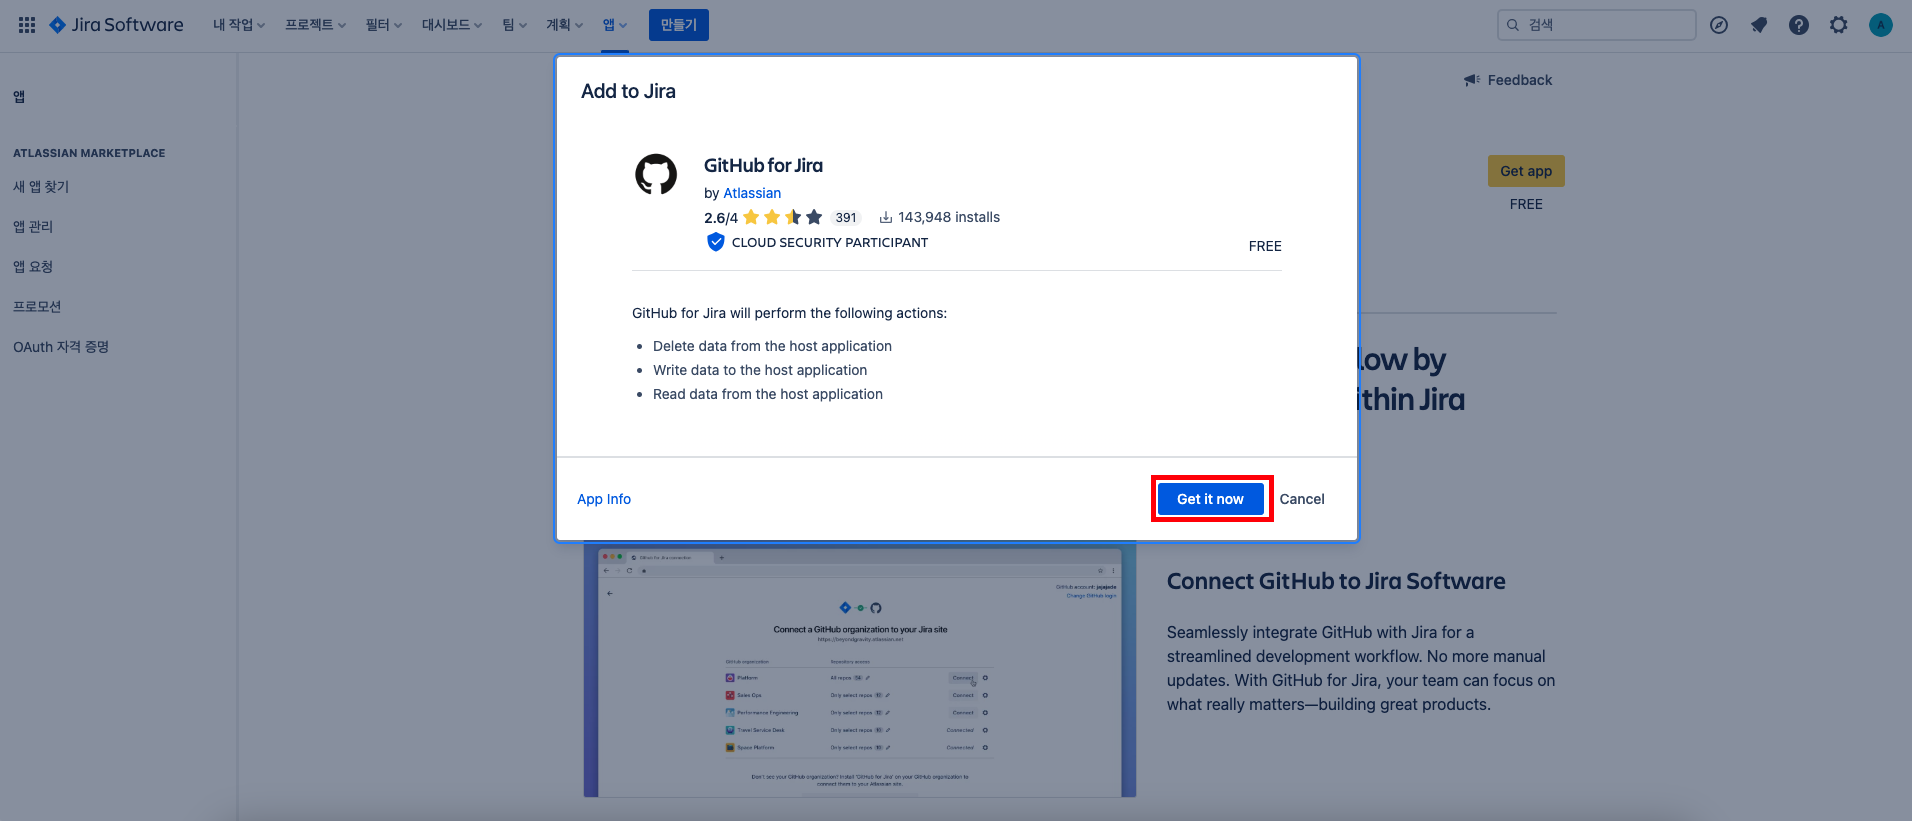1912x821 pixels.
Task: Open the settings gear icon
Action: (x=1839, y=25)
